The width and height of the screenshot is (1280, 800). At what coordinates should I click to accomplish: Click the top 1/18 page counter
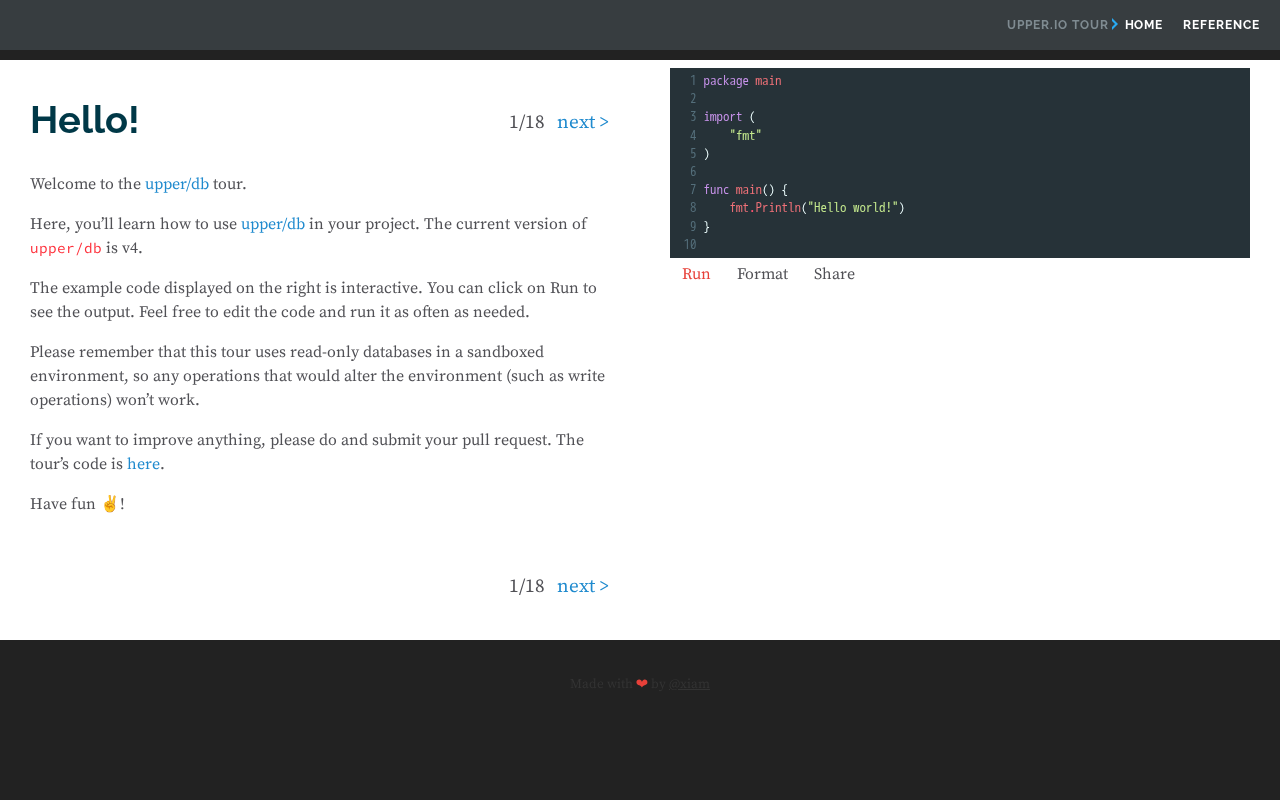(527, 122)
